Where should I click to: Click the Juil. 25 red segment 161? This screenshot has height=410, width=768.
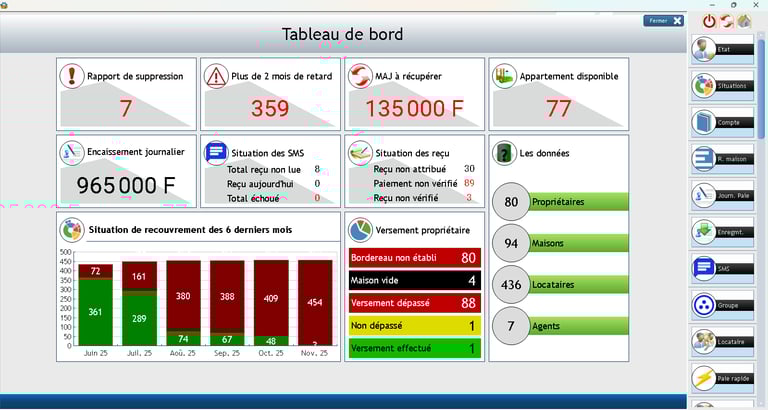click(139, 276)
